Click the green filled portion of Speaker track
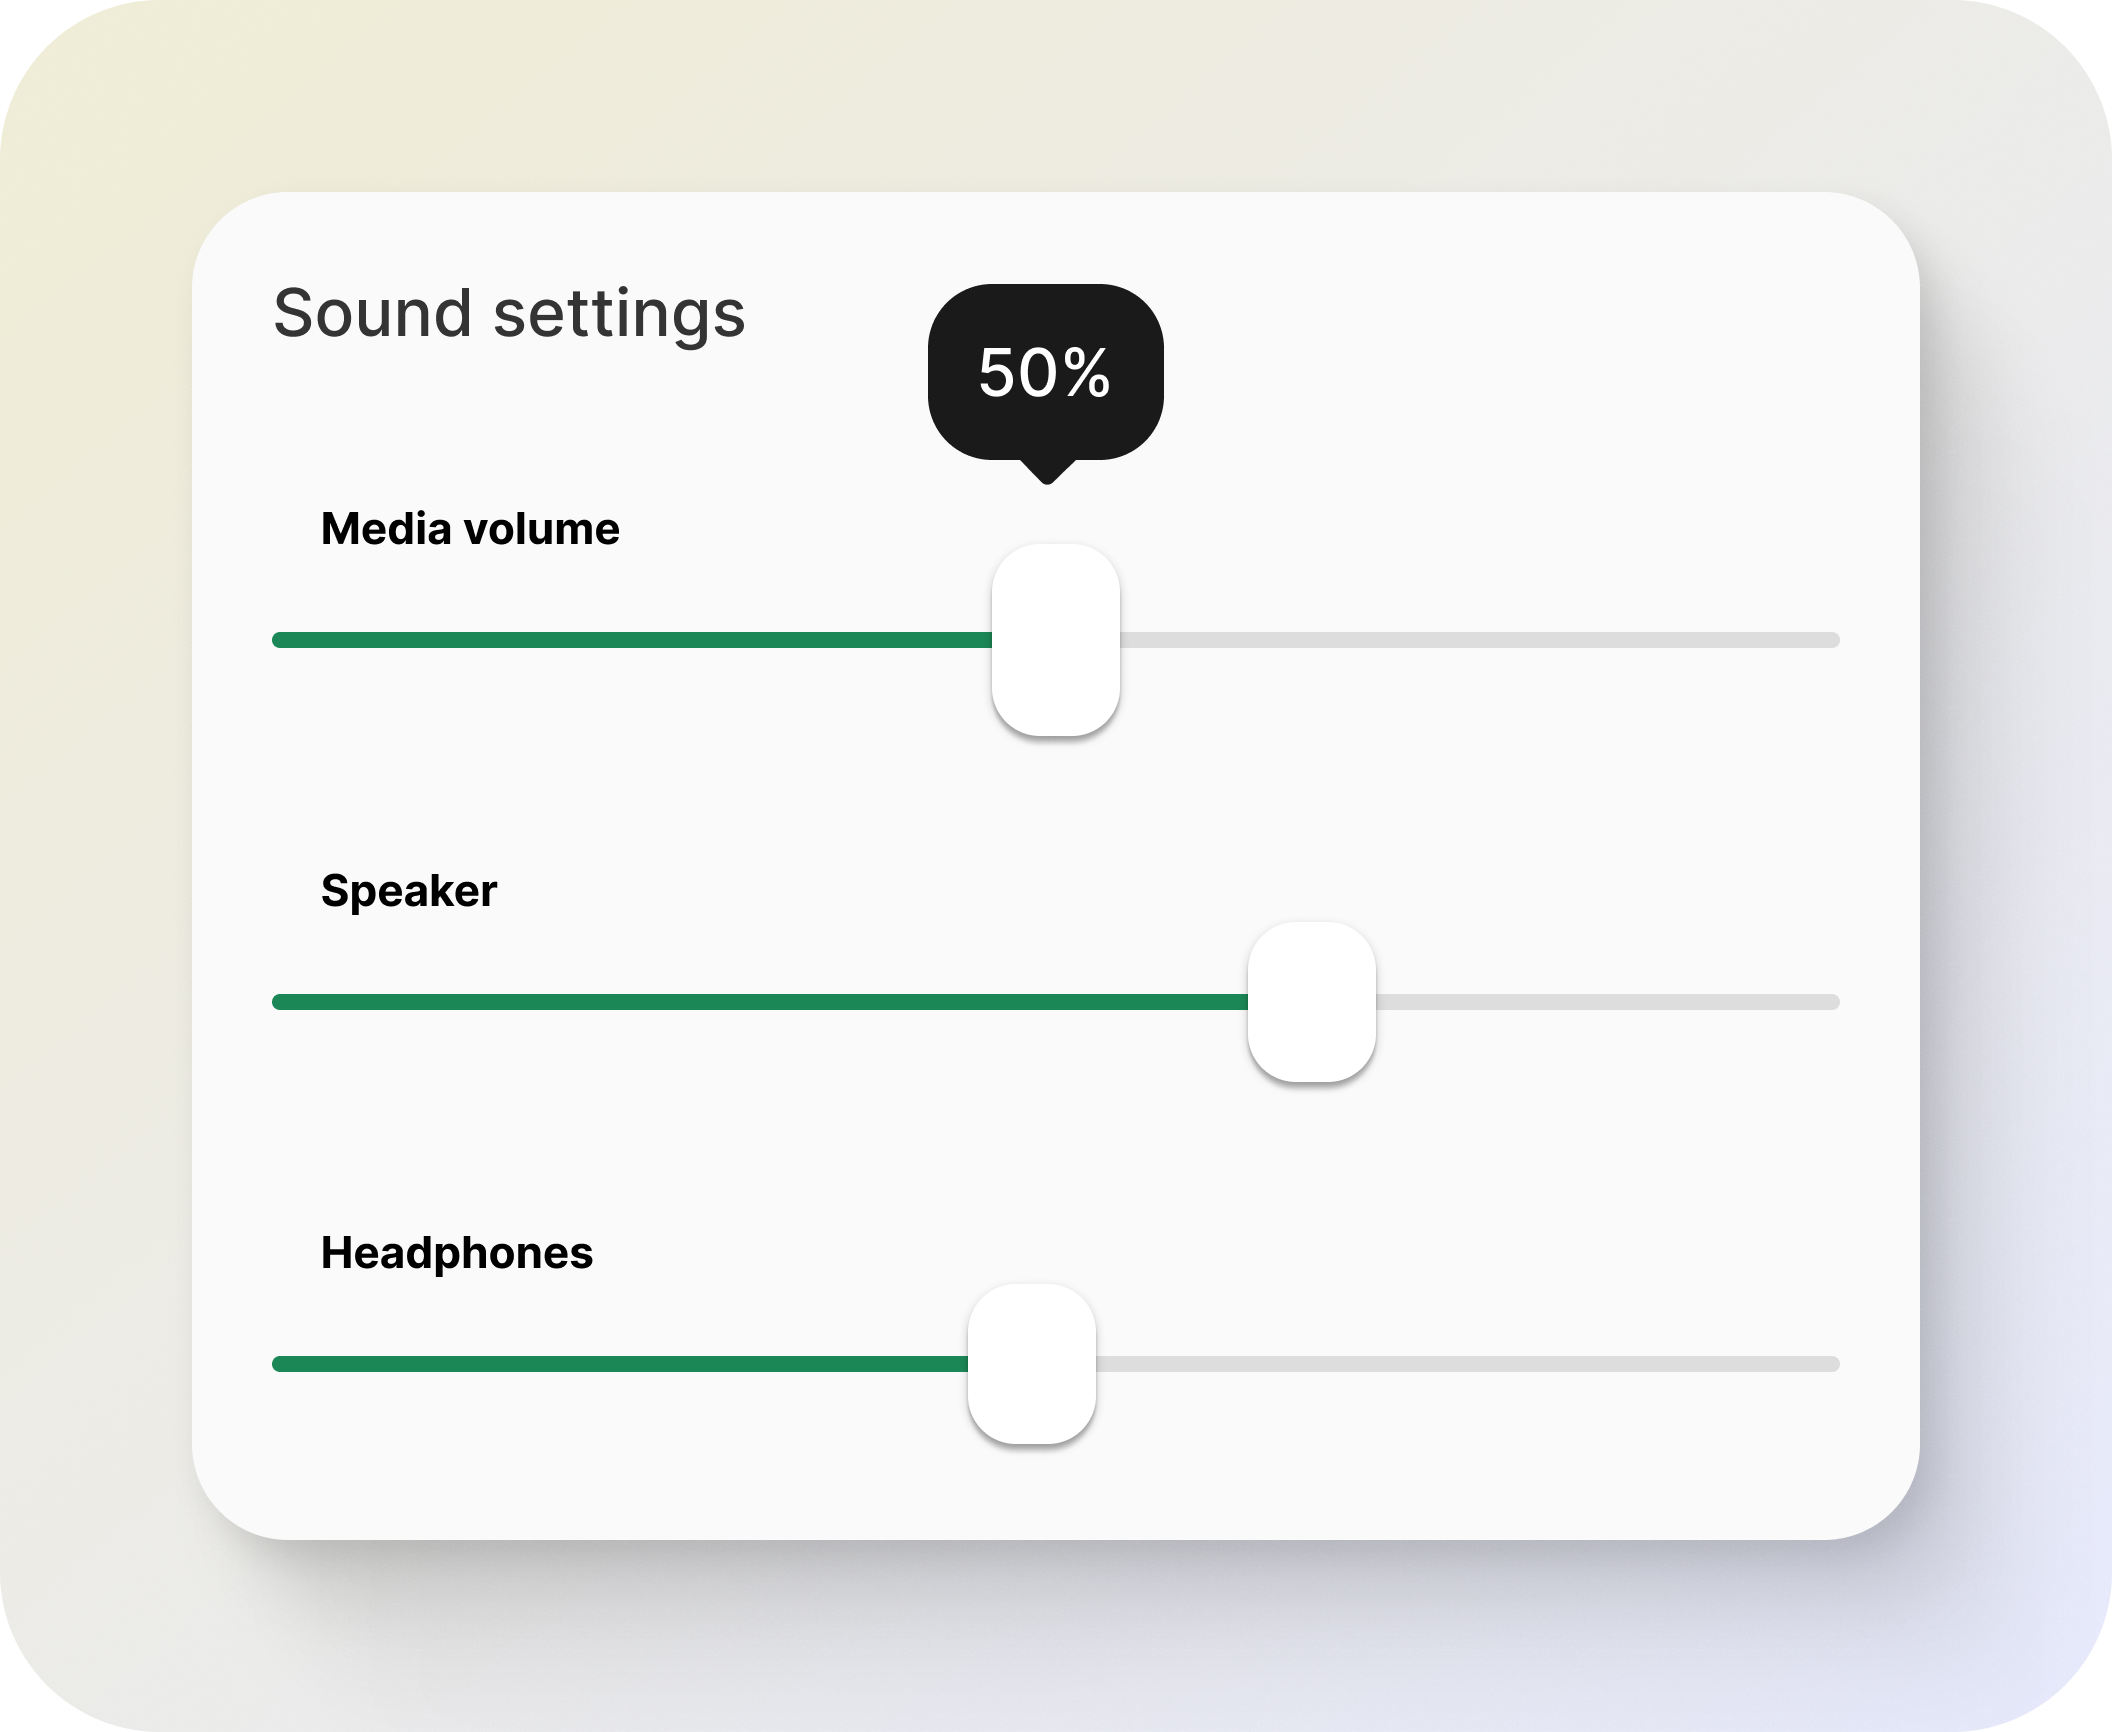The width and height of the screenshot is (2112, 1732). click(760, 1002)
